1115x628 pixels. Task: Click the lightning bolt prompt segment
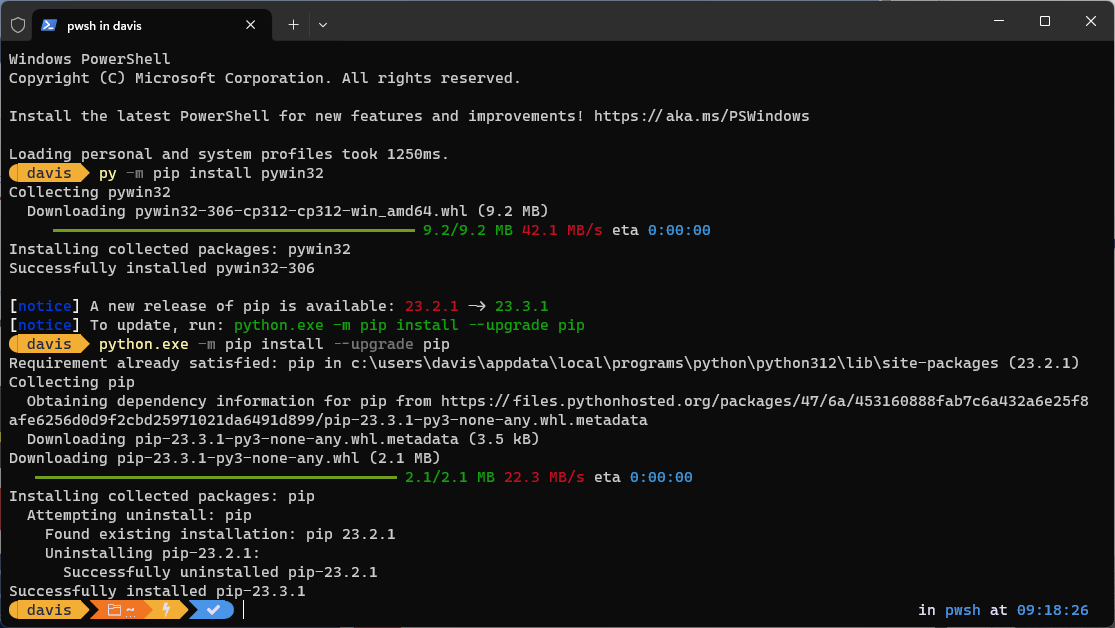pos(166,609)
